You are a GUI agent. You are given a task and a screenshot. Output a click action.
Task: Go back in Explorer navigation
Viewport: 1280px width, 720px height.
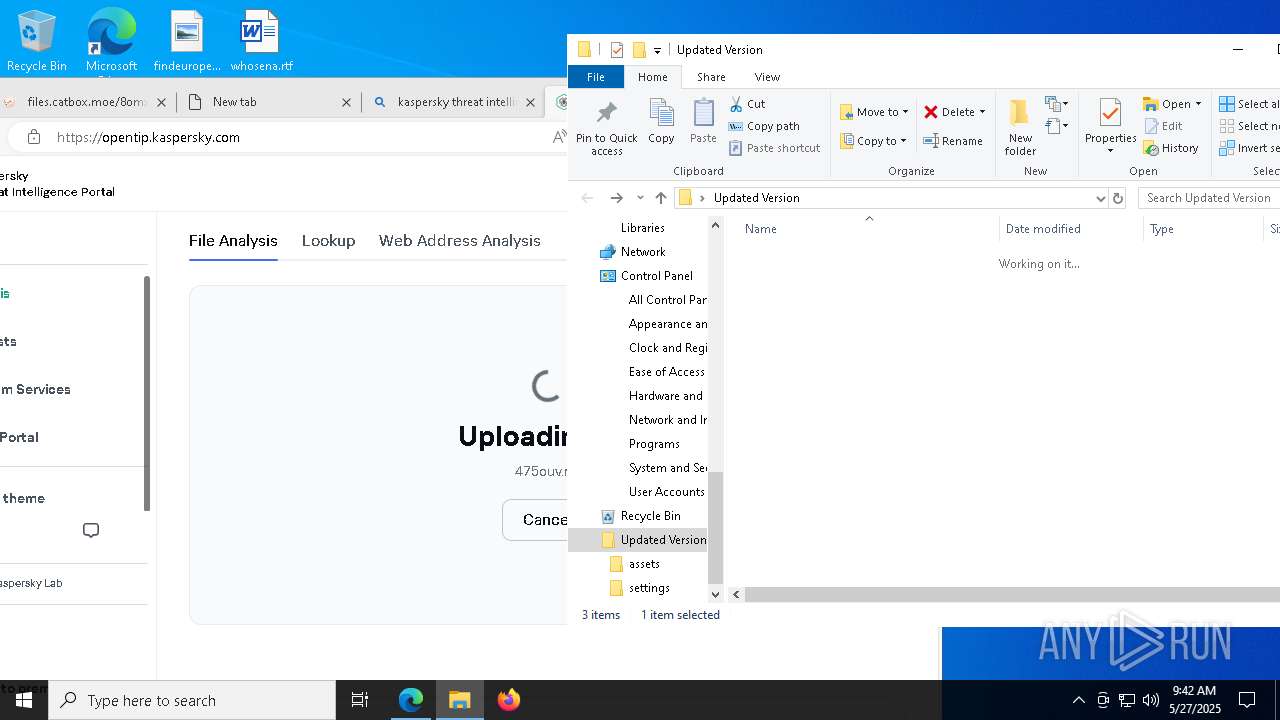pos(587,198)
